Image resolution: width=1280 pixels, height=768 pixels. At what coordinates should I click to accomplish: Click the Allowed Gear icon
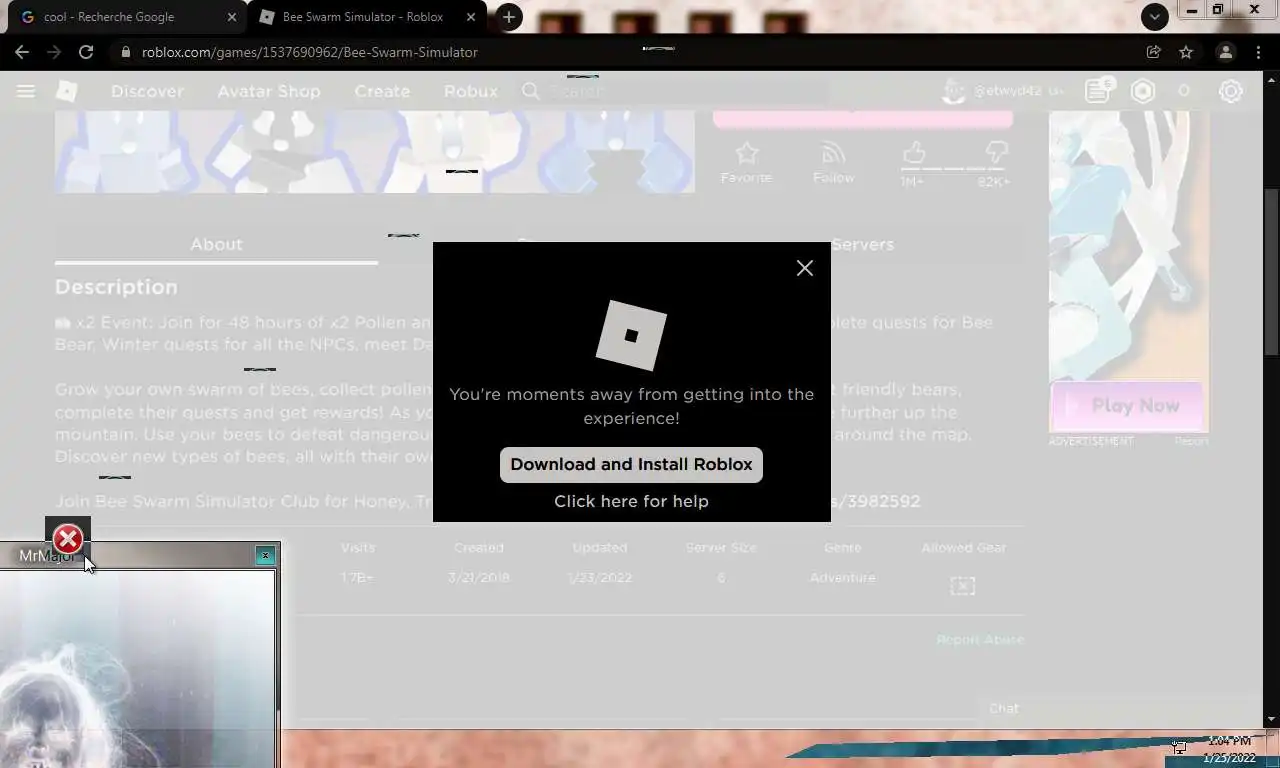pos(962,586)
